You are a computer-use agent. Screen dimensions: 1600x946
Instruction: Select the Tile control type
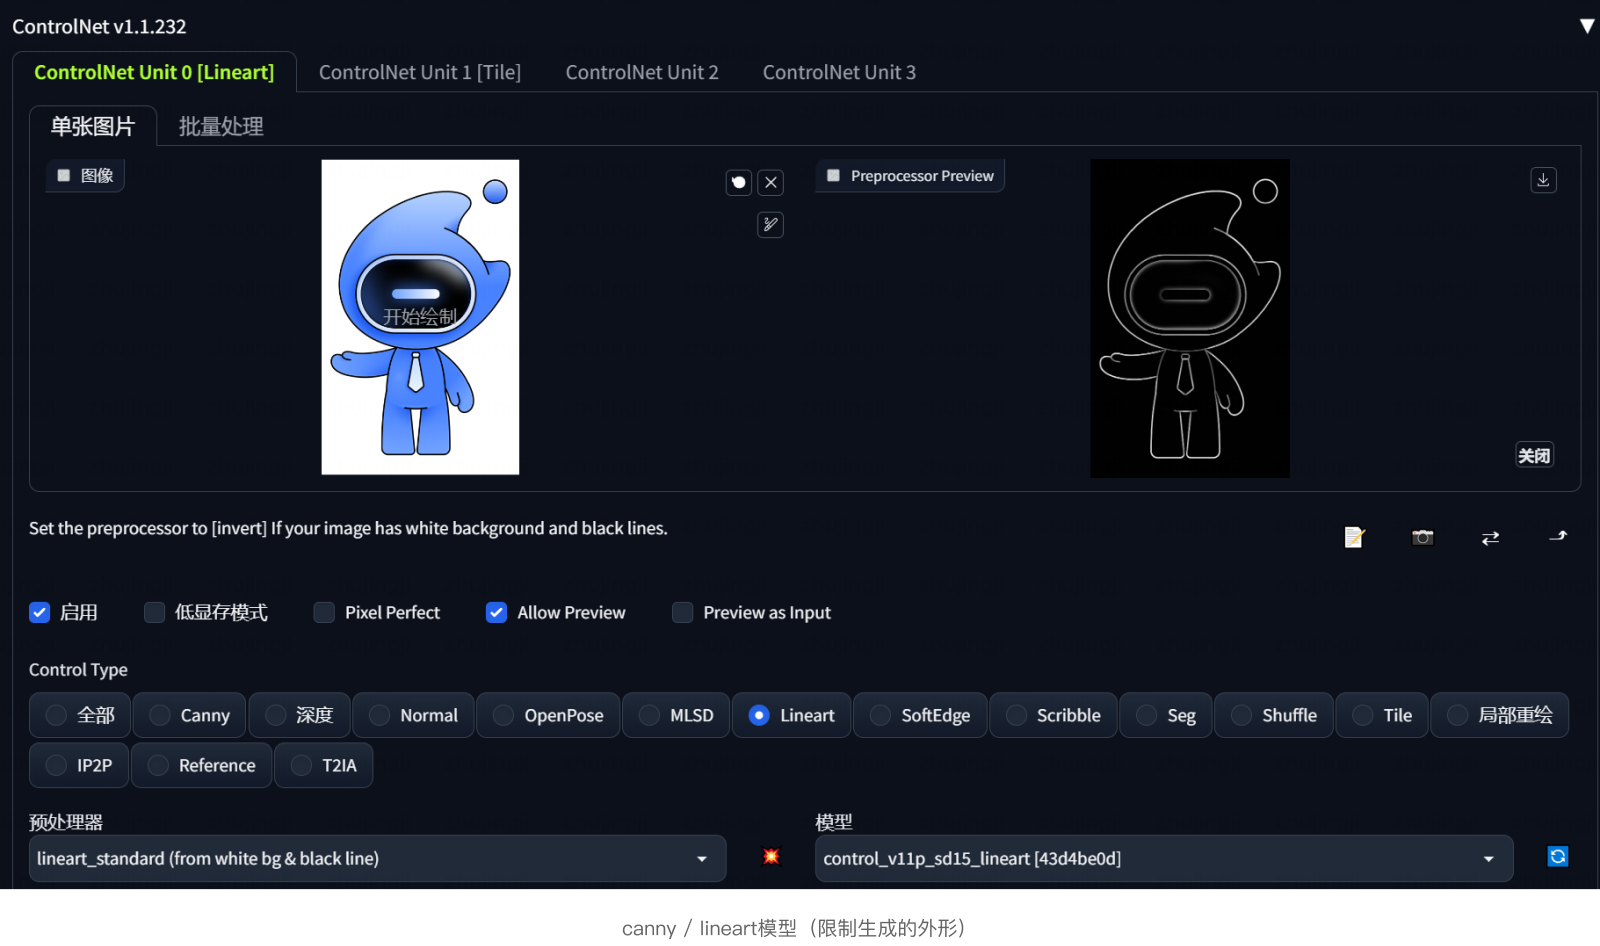click(x=1382, y=715)
